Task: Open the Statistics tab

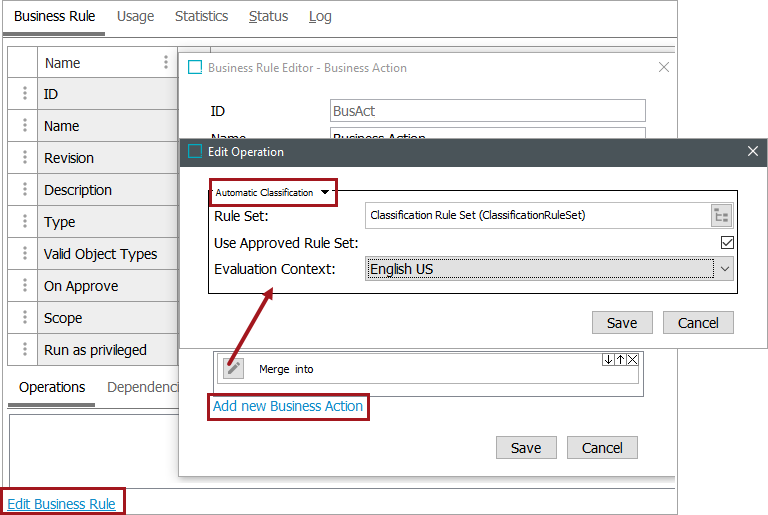Action: pos(201,16)
